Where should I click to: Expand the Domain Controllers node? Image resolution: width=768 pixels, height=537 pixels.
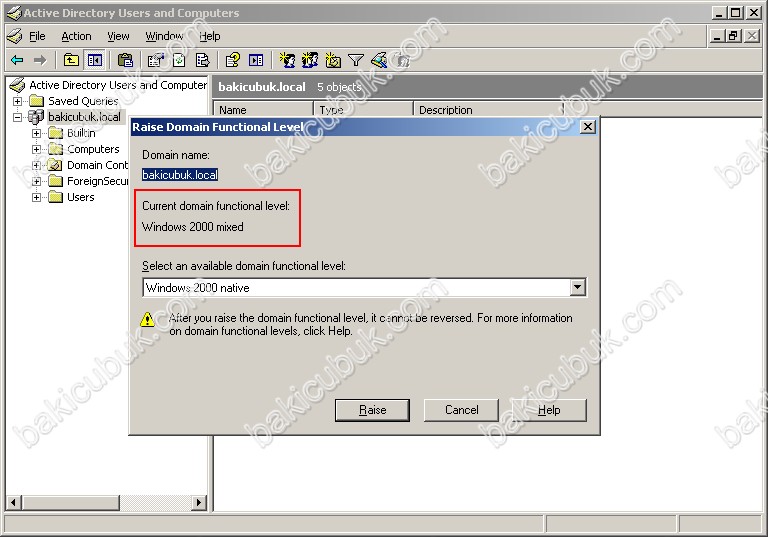point(36,165)
